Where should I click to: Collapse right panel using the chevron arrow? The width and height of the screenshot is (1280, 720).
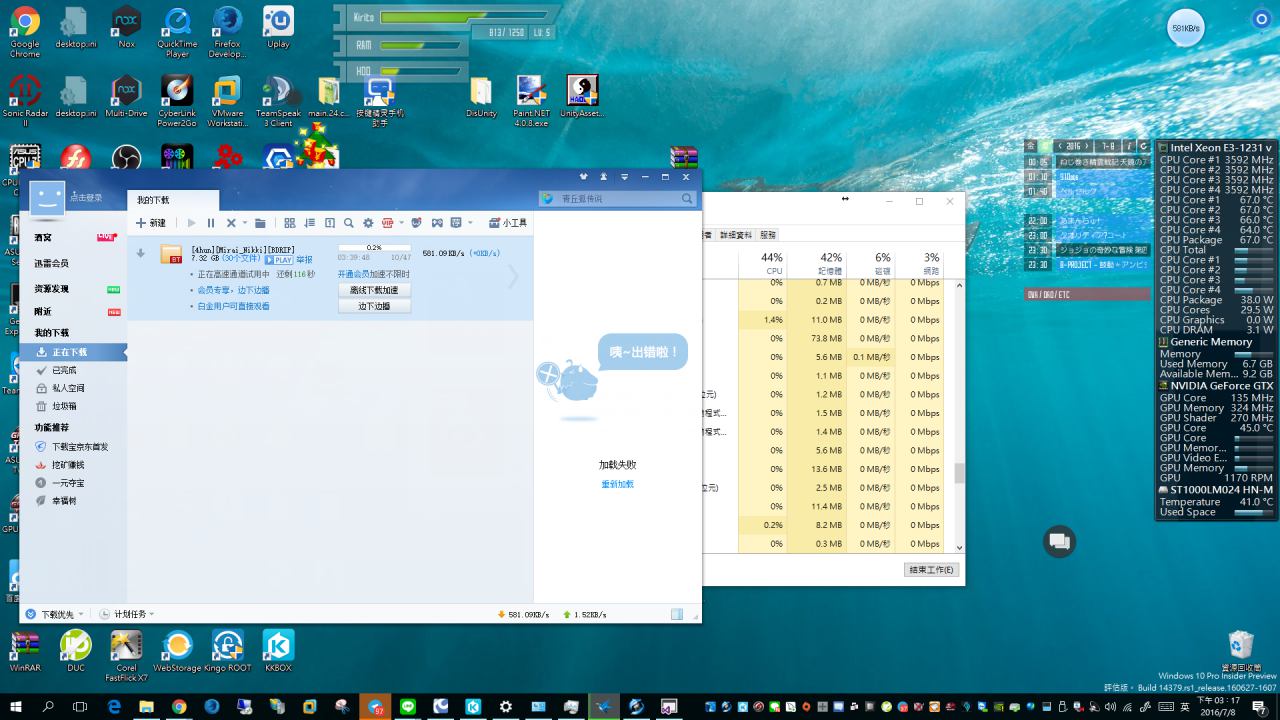(514, 277)
